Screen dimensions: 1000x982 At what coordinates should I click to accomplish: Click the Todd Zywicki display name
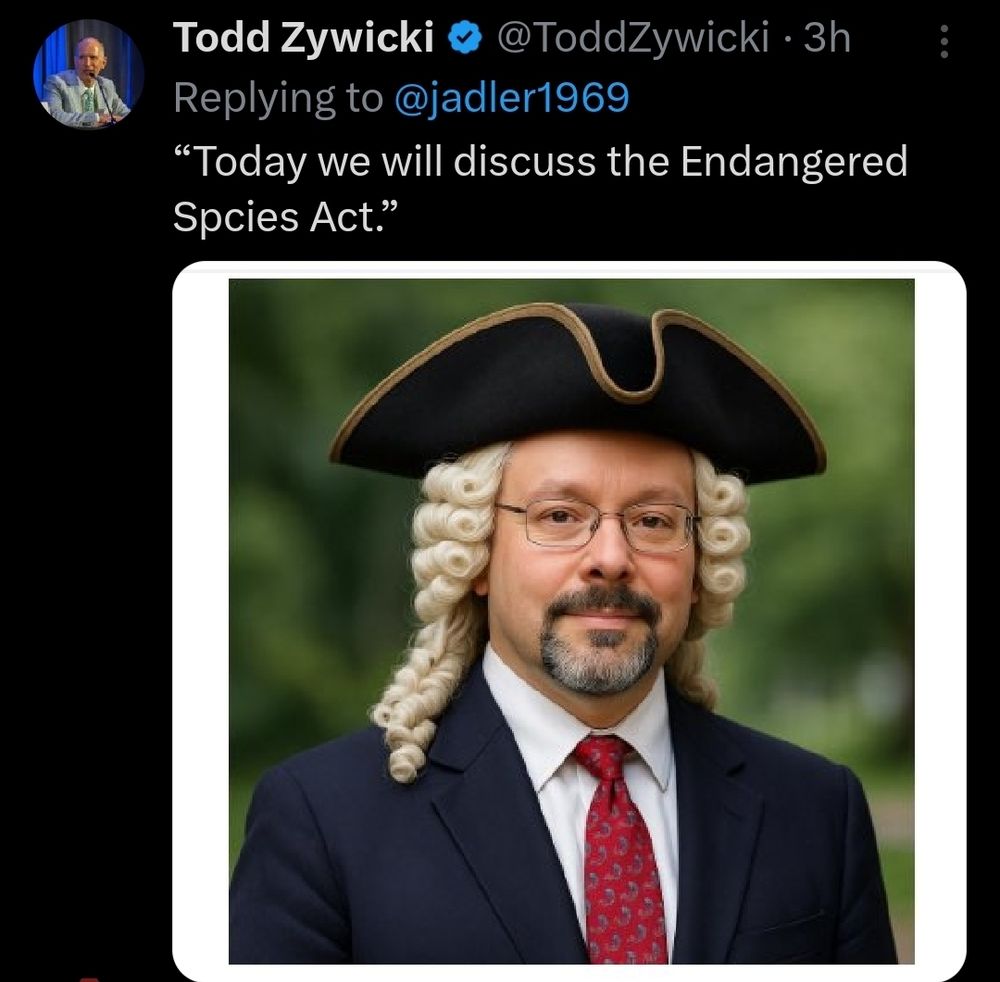303,37
